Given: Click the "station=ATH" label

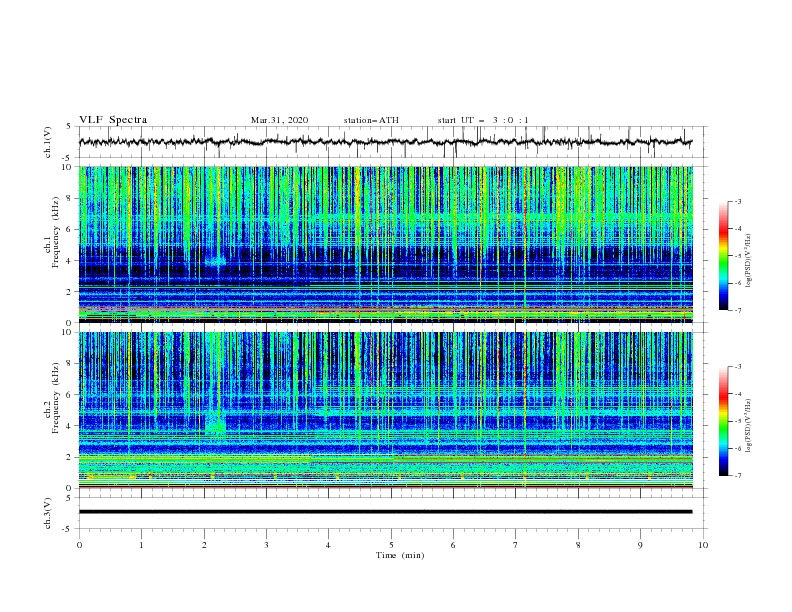Looking at the screenshot, I should point(371,120).
